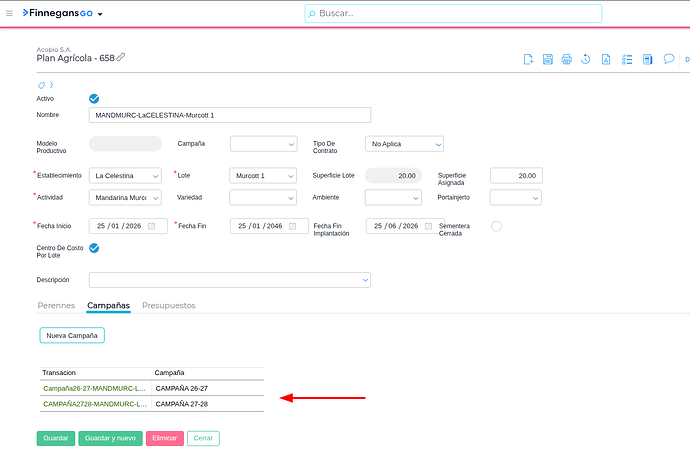The width and height of the screenshot is (690, 468).
Task: Enable the Sementera Cerrada option
Action: click(x=496, y=226)
